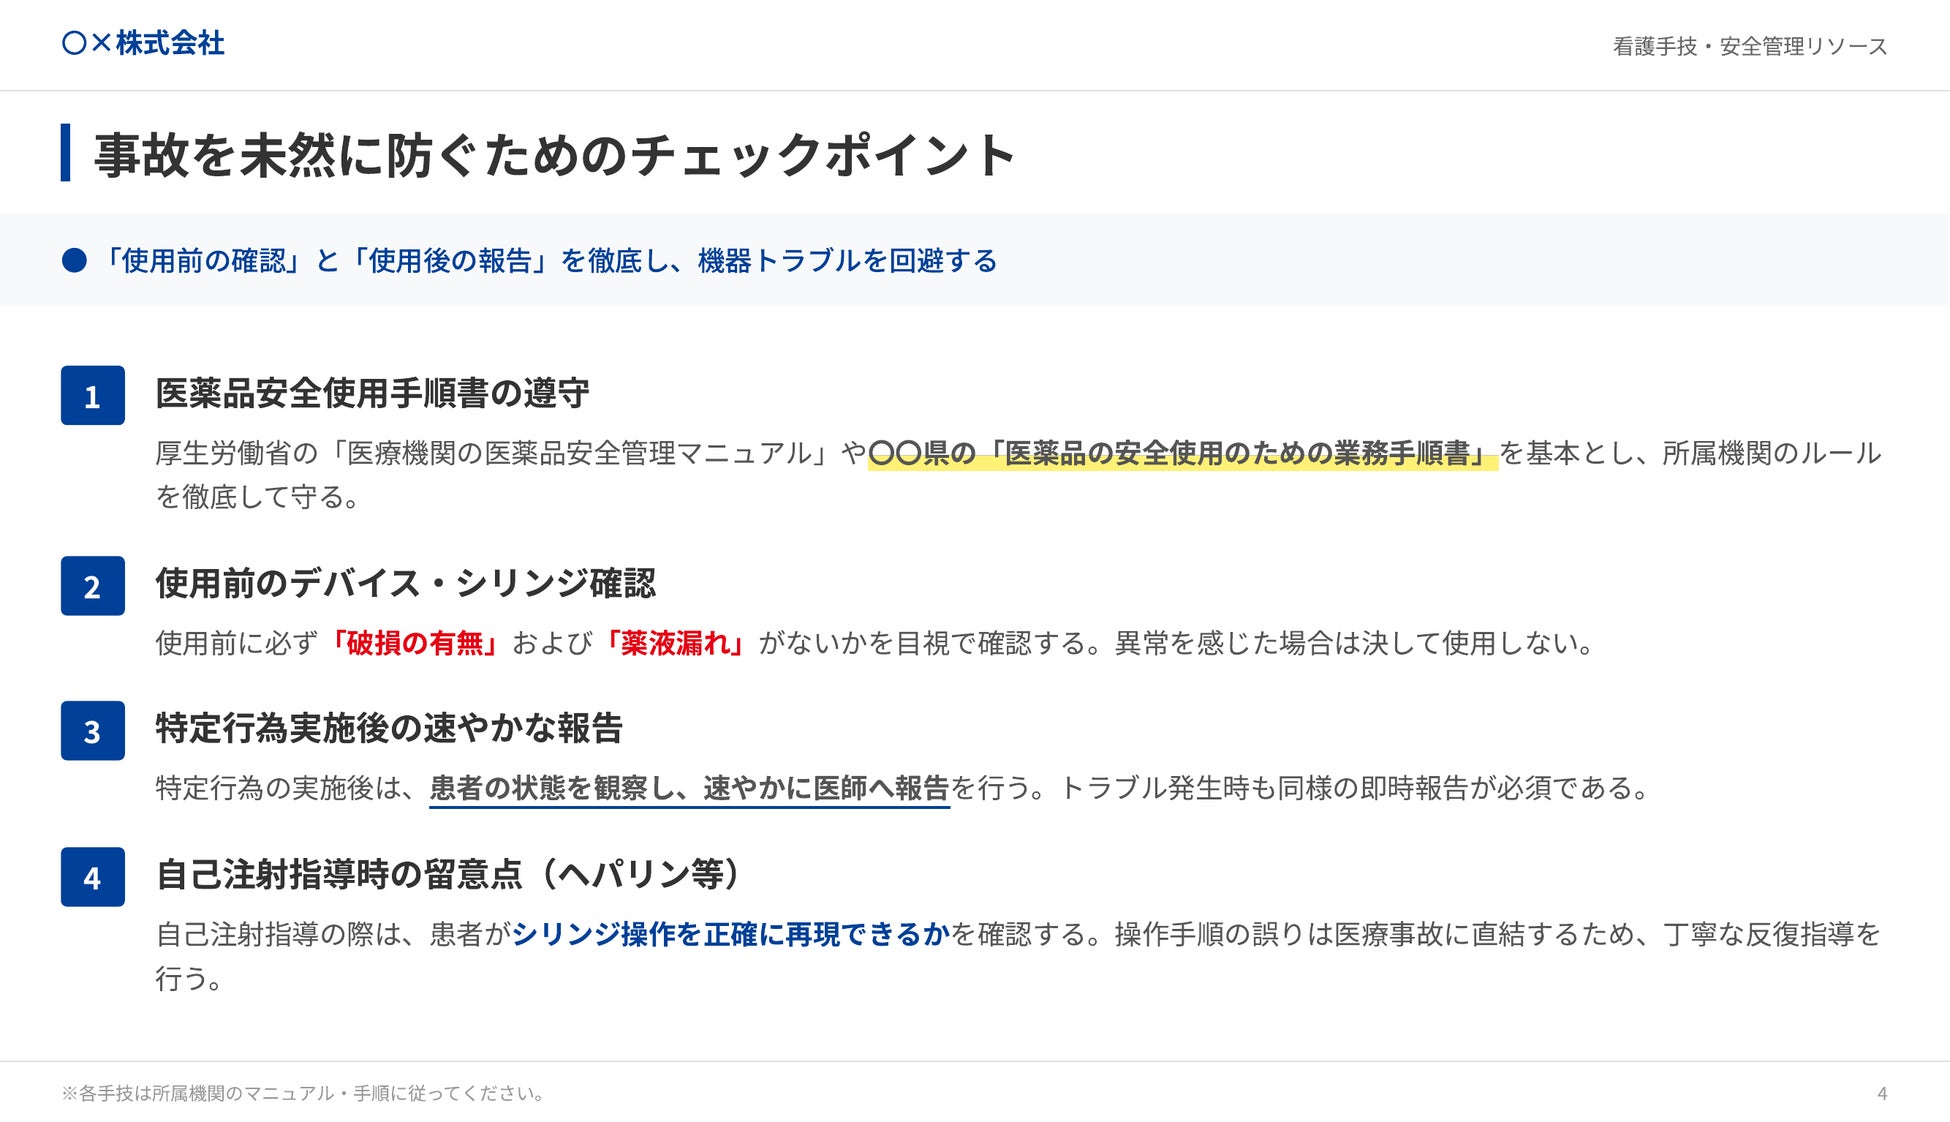Click the number 3 badge icon

(92, 731)
